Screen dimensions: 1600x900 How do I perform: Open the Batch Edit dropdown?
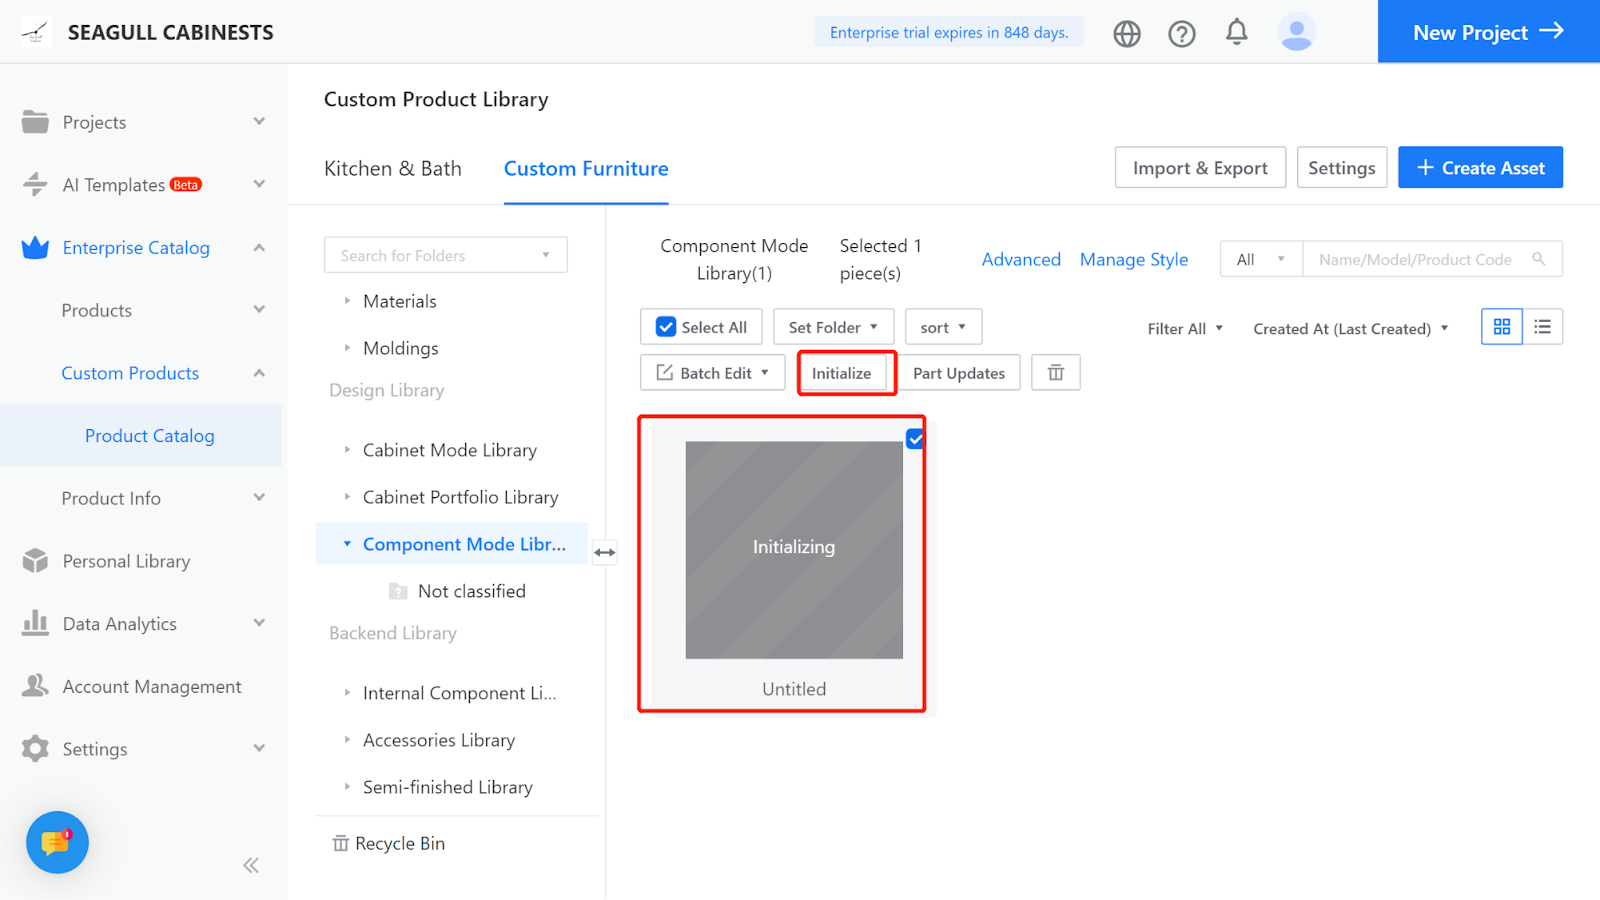713,373
